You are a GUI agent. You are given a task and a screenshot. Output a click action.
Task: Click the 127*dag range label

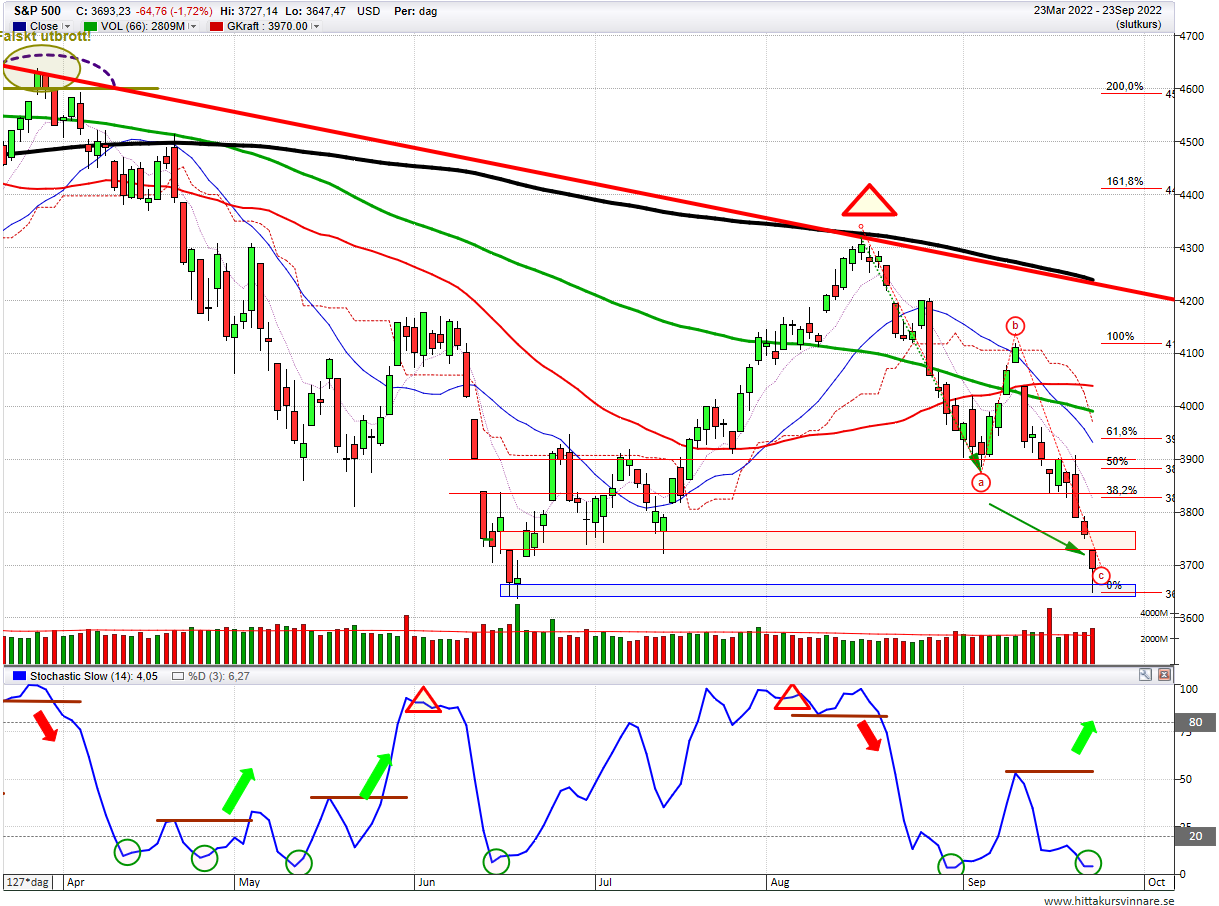coord(28,883)
